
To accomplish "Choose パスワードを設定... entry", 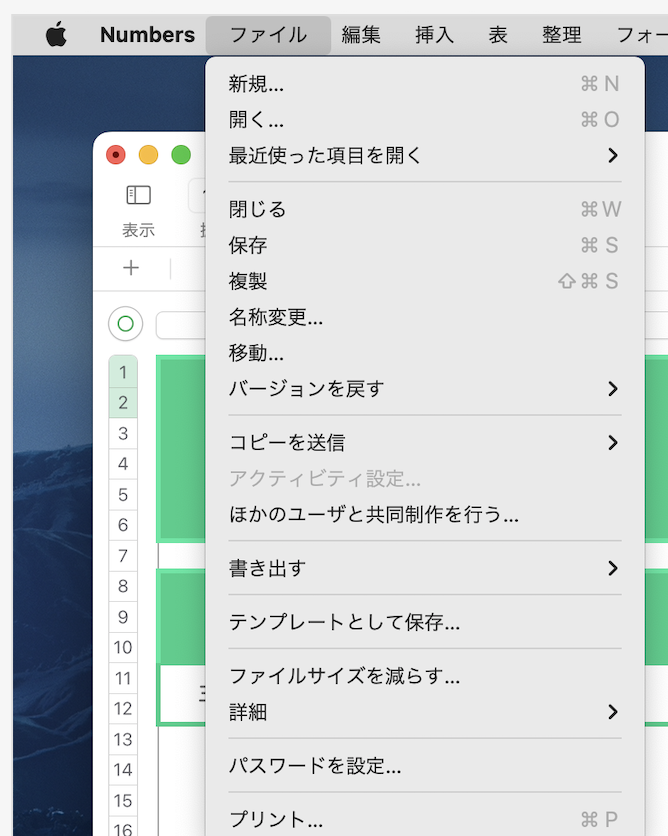I will click(x=425, y=766).
